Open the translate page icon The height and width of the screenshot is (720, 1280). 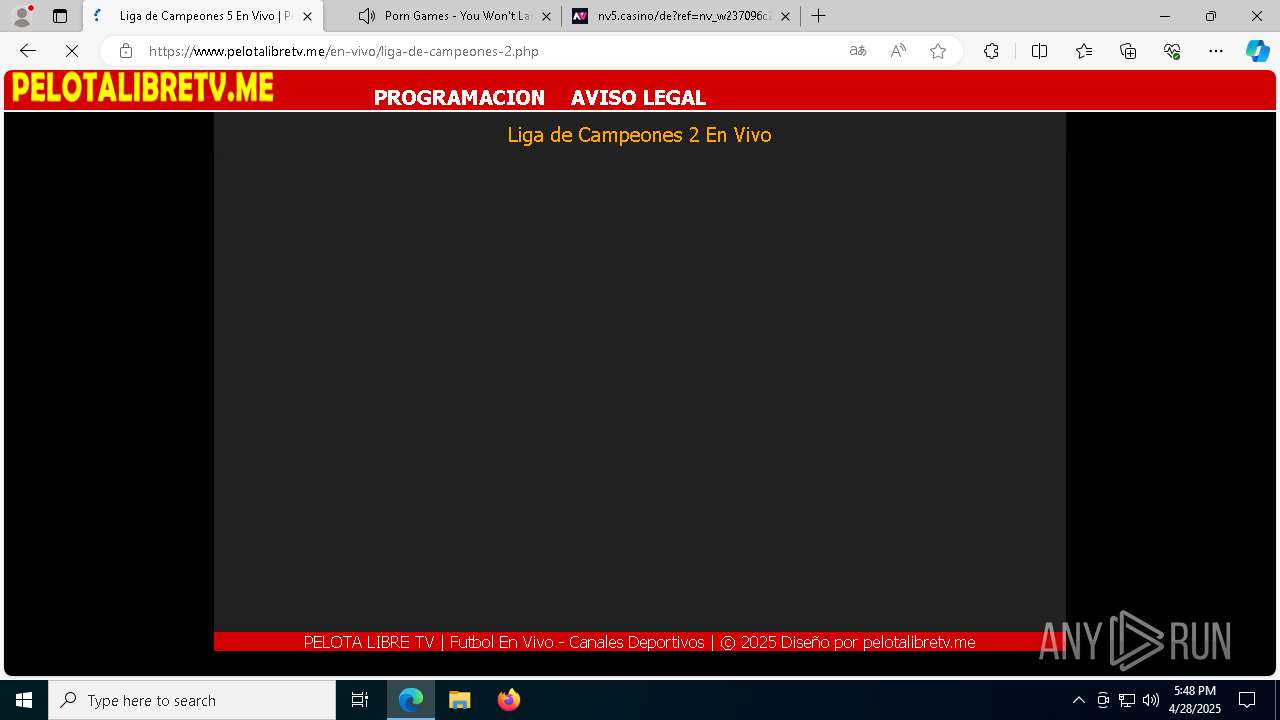858,51
